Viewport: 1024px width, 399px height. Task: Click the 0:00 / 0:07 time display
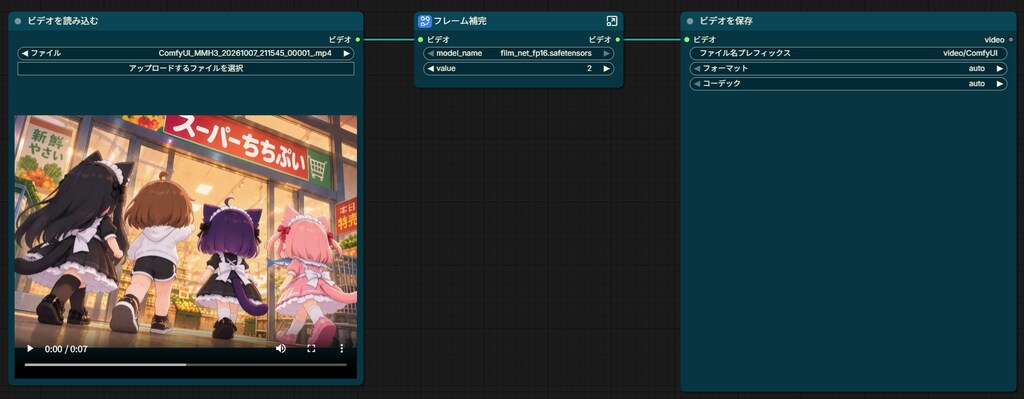[x=66, y=349]
